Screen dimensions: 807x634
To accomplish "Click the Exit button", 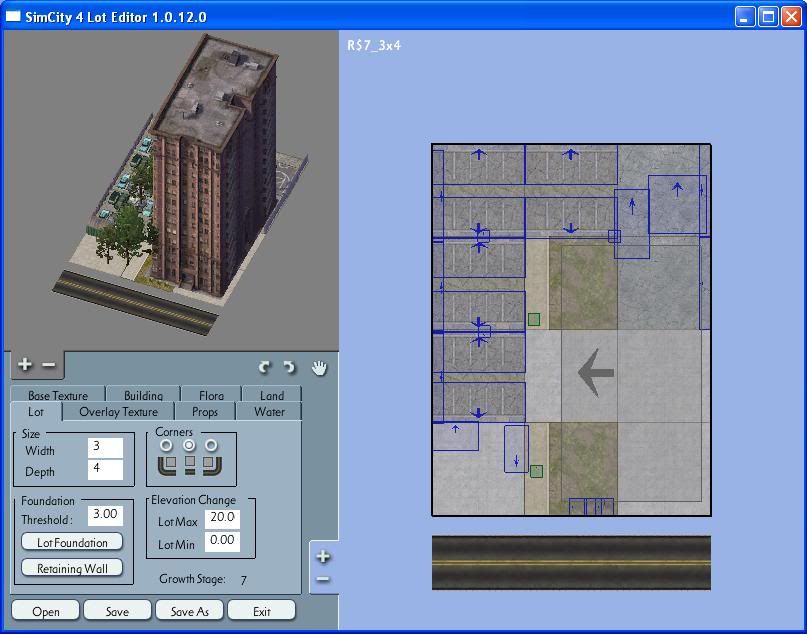I will 261,611.
